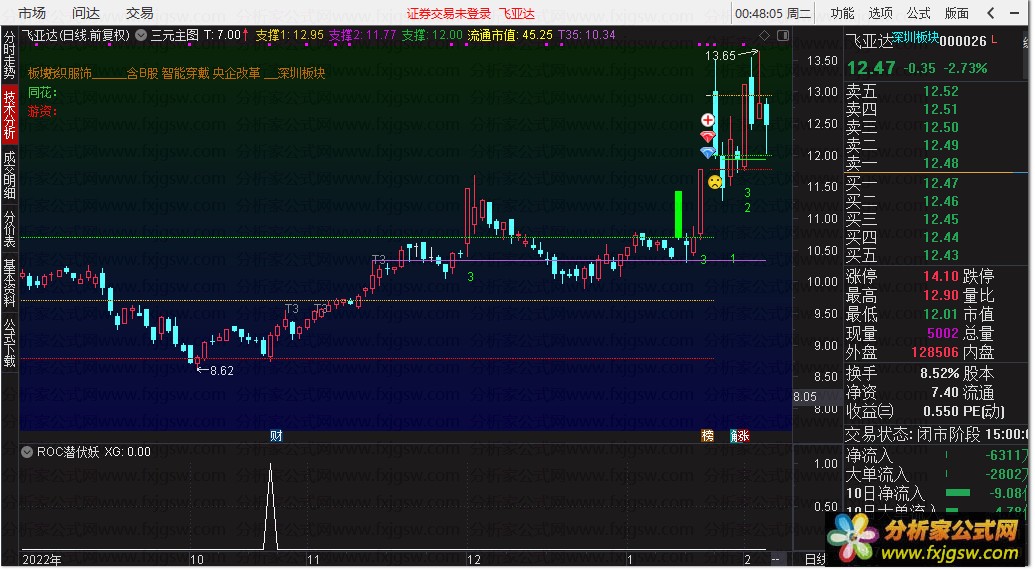
Task: Open the 交易 menu
Action: coord(139,13)
